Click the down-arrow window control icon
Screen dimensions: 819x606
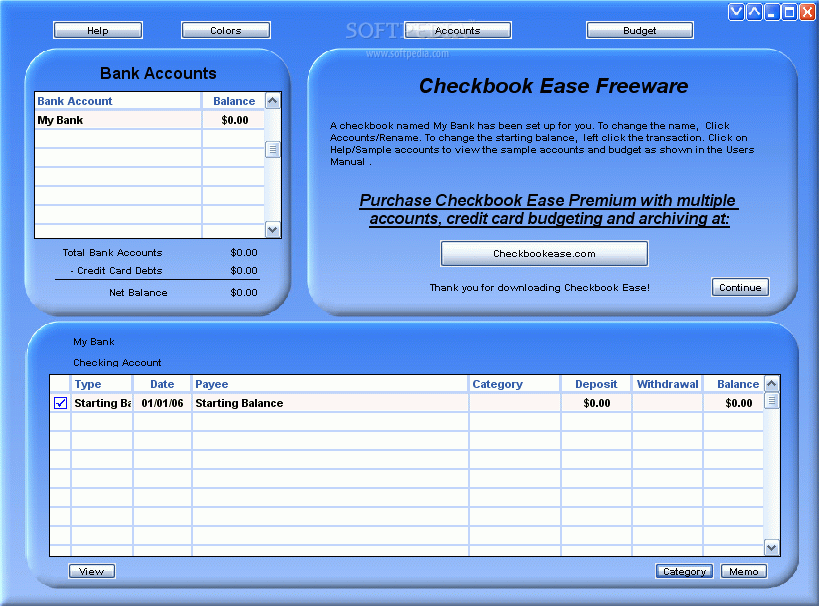736,12
